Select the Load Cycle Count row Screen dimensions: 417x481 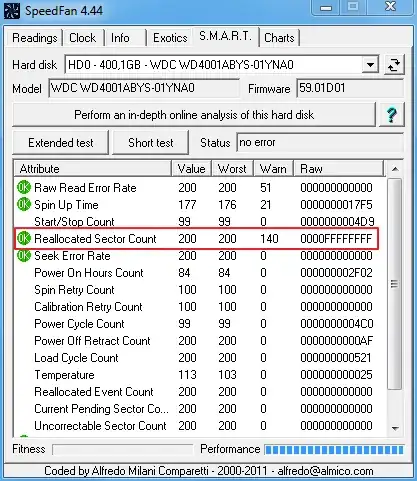point(200,358)
